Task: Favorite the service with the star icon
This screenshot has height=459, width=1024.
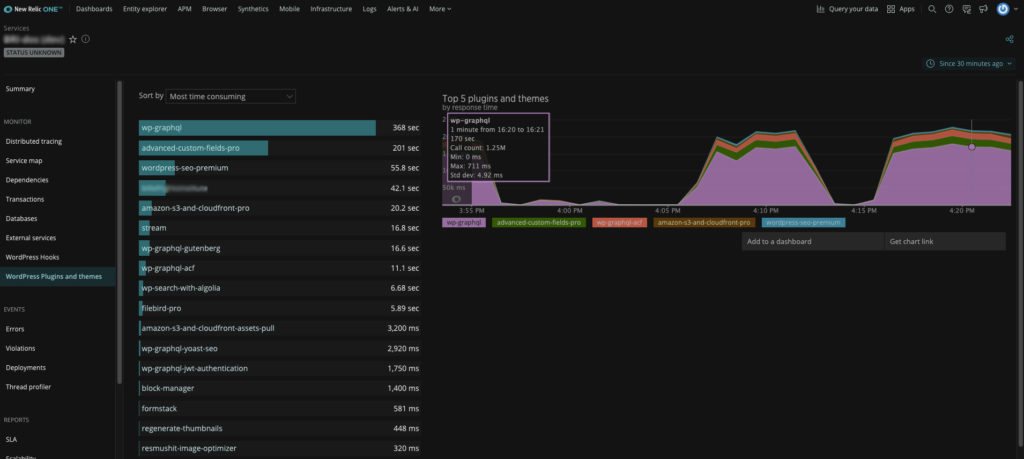Action: click(73, 39)
